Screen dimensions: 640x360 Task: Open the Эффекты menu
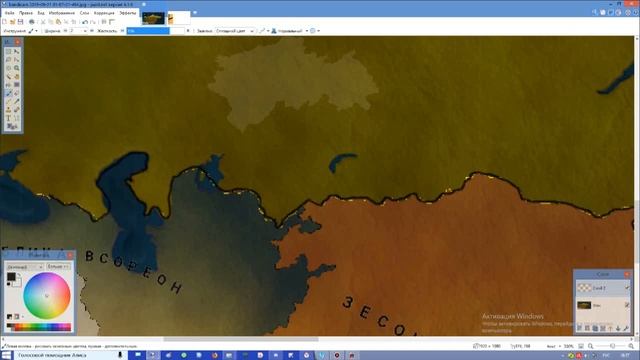[128, 13]
